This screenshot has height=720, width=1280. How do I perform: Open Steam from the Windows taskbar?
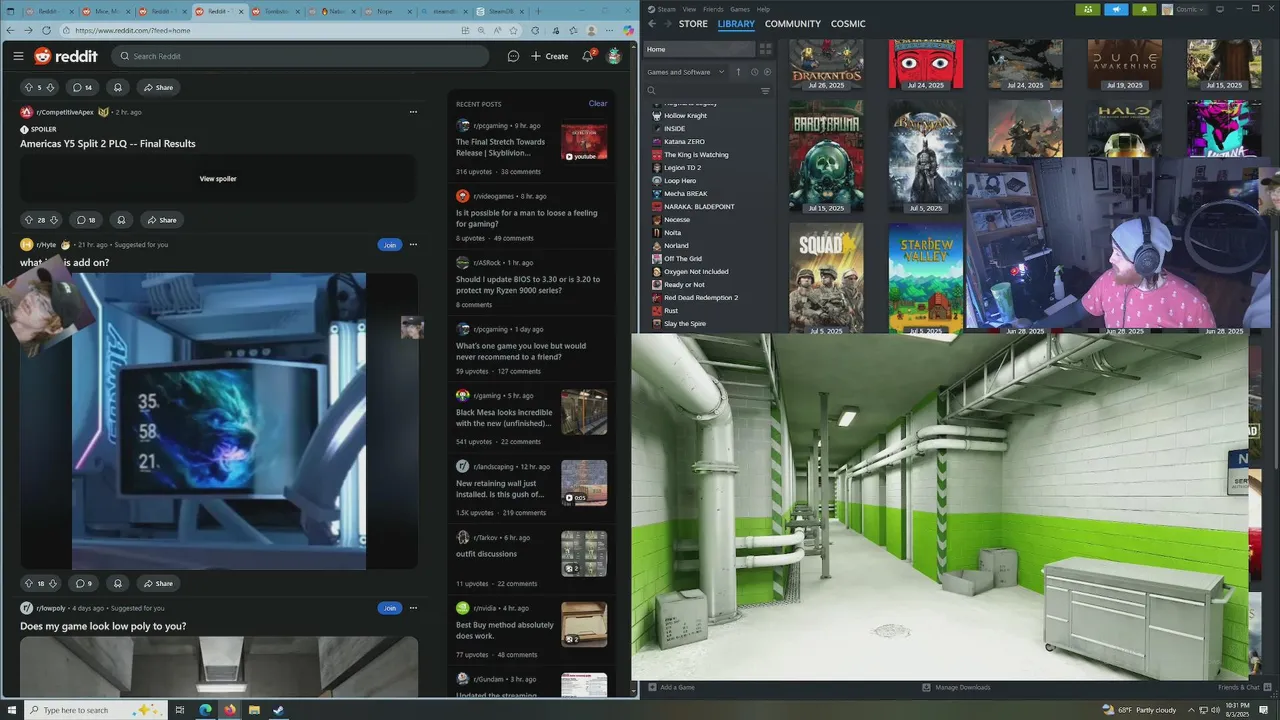pos(278,710)
